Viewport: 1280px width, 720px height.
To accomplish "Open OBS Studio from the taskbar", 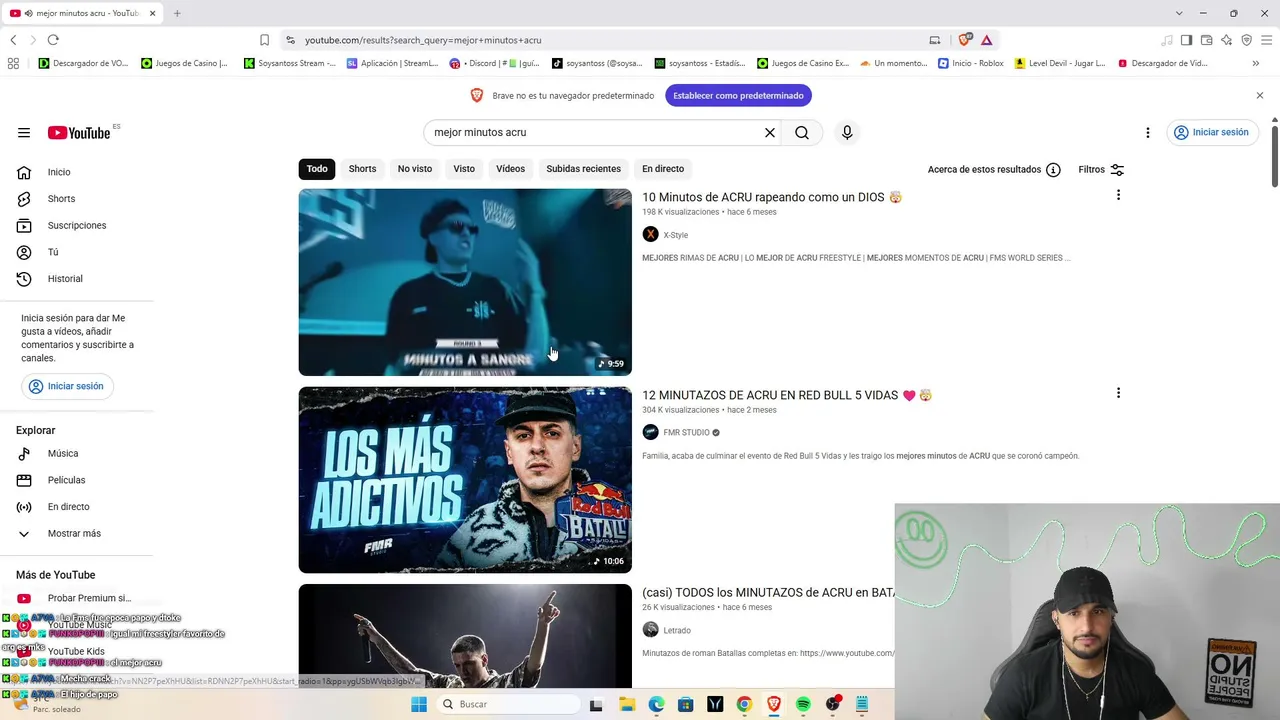I will (833, 704).
